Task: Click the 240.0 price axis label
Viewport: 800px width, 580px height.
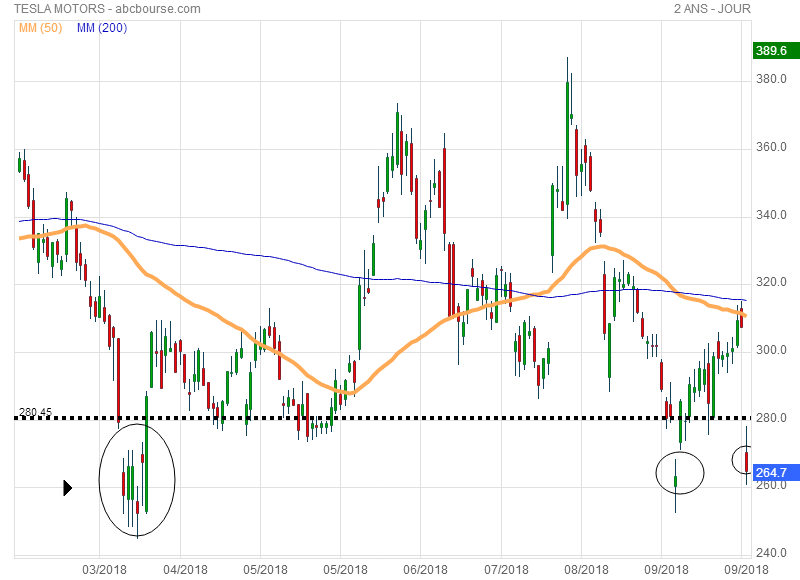Action: 771,553
